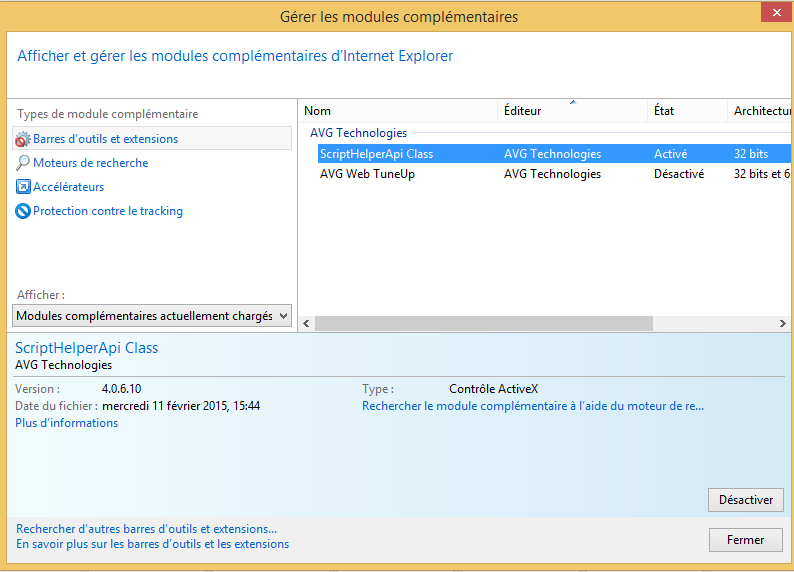The height and width of the screenshot is (572, 794).
Task: Select the AVG Web TuneUp row
Action: (554, 174)
